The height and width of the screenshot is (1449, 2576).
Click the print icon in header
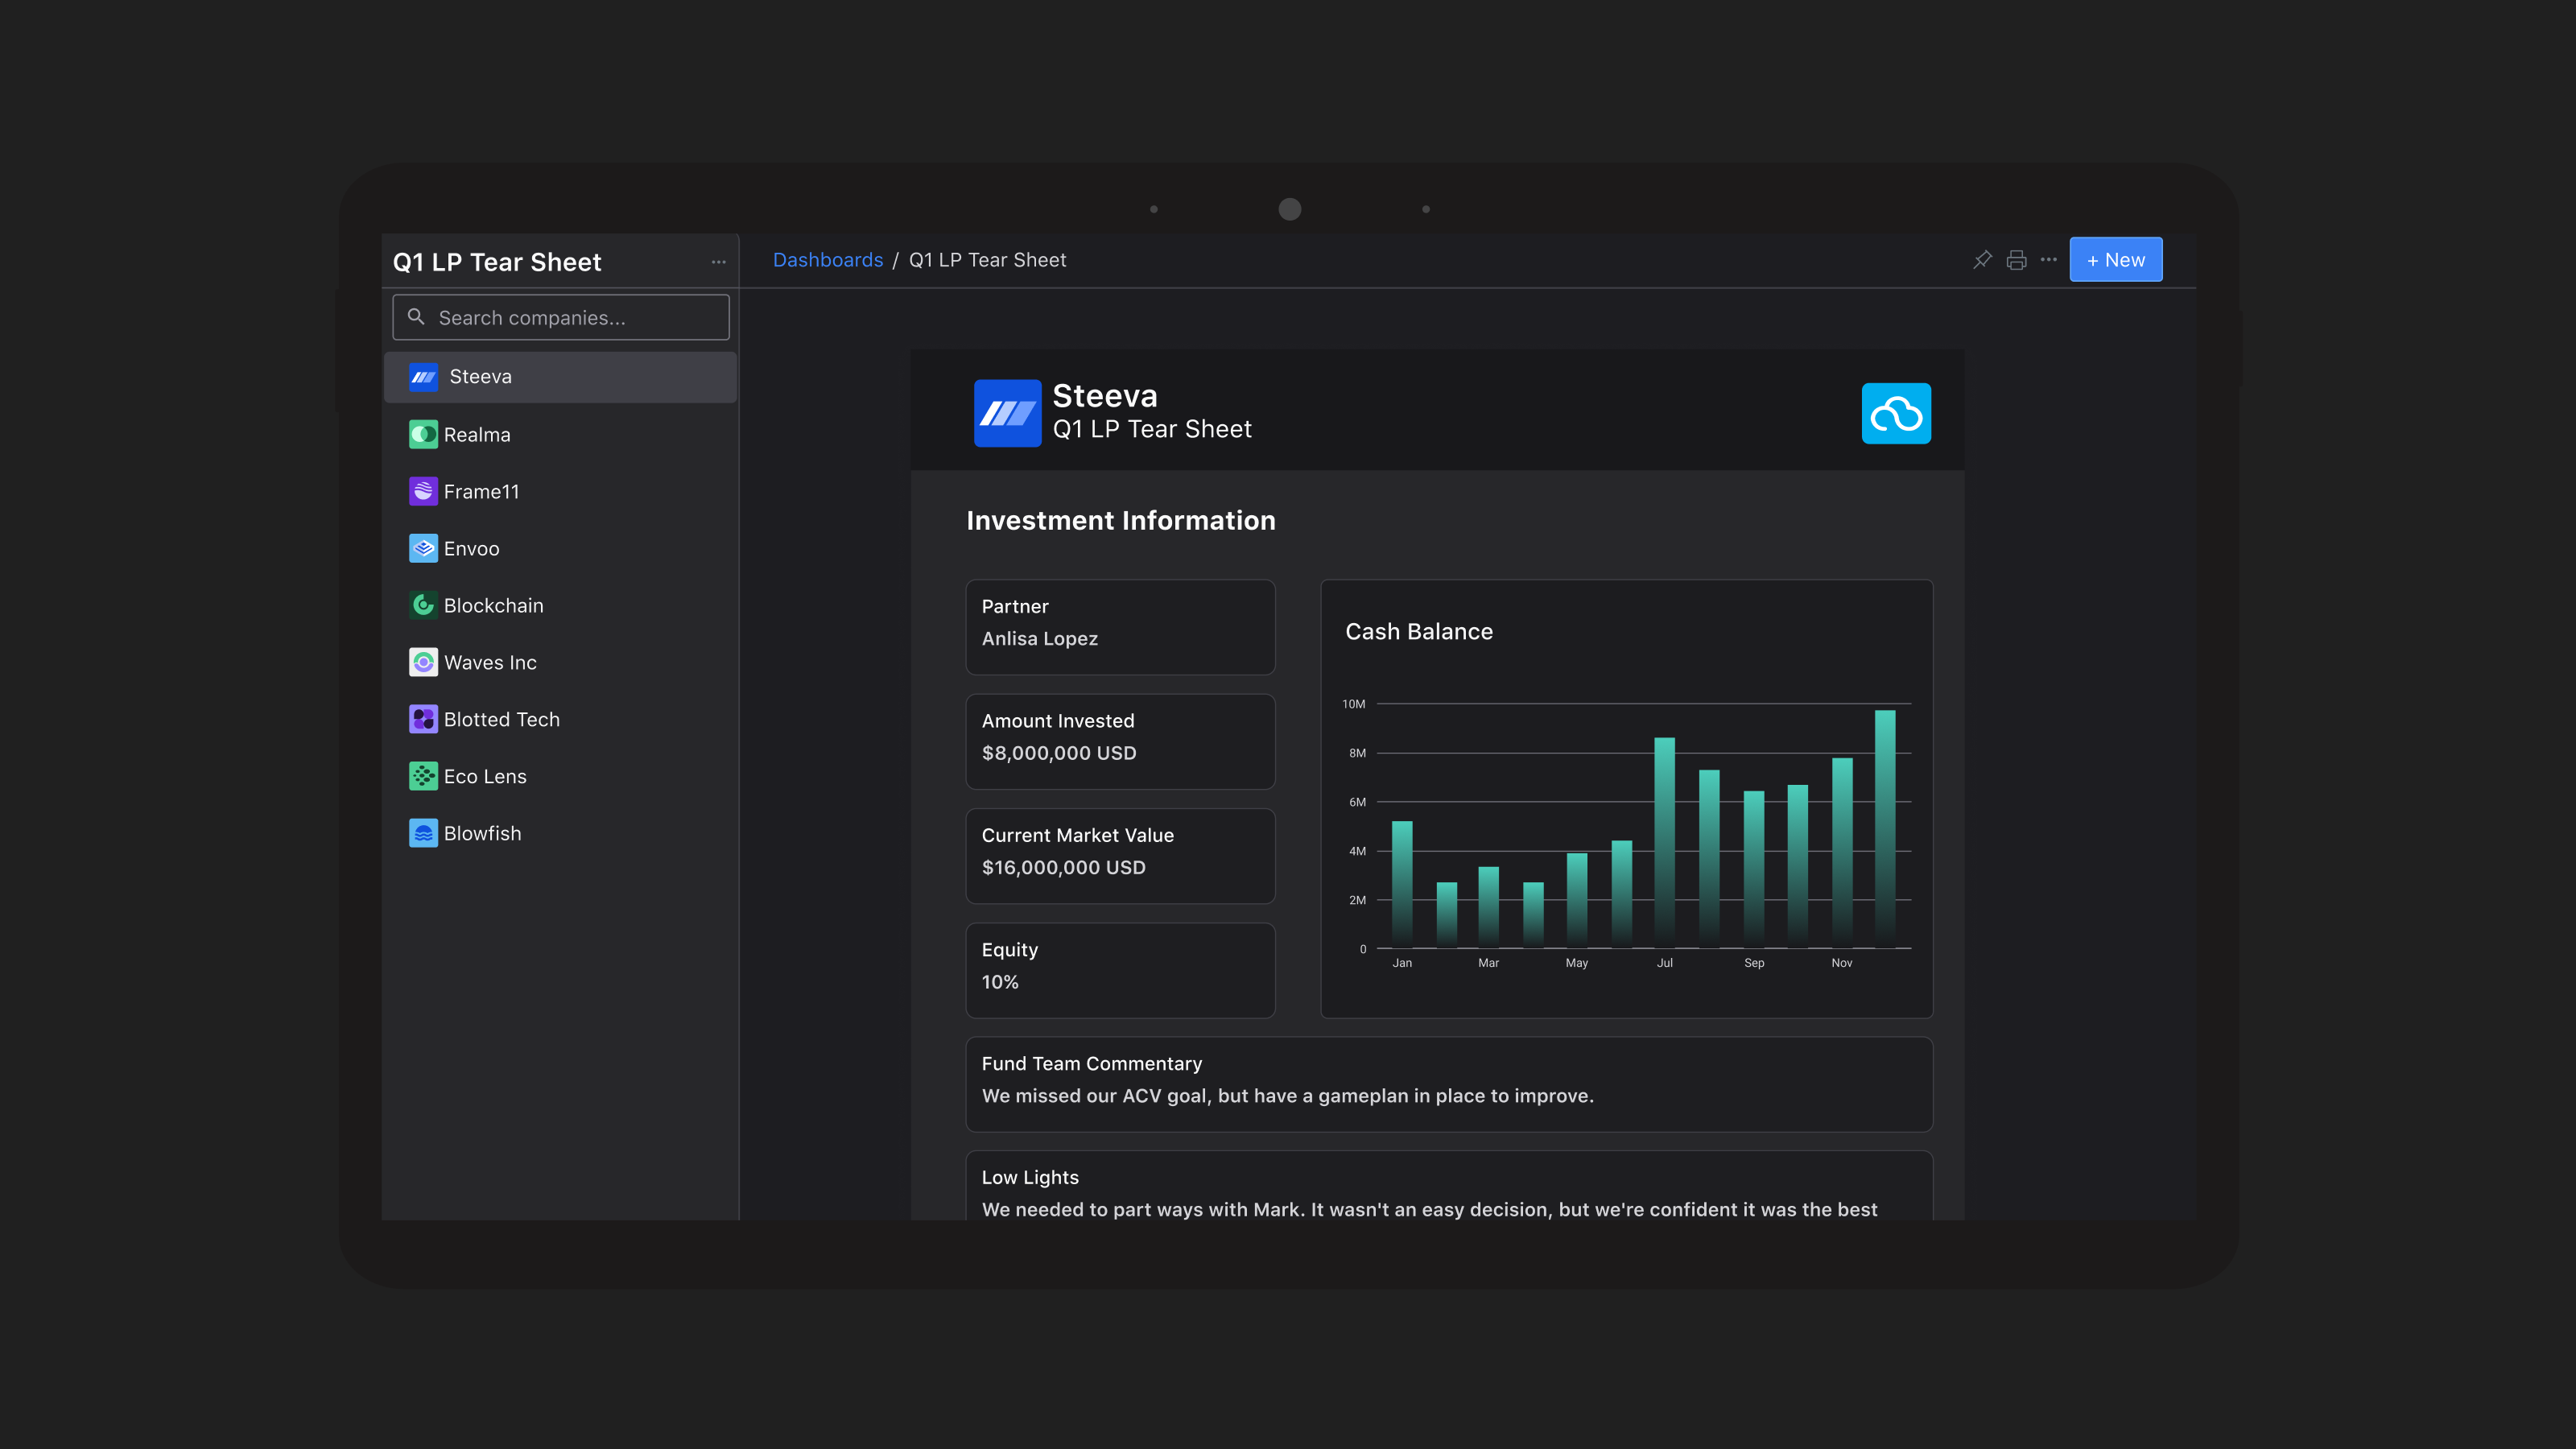2016,260
